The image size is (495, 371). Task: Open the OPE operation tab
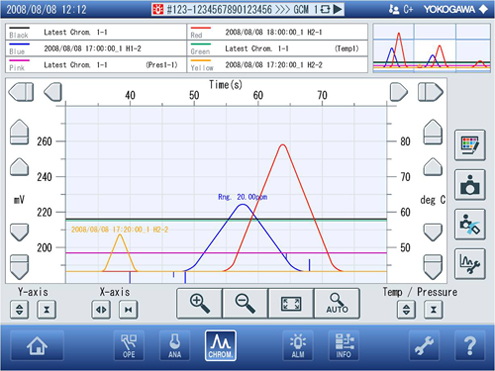tap(129, 346)
